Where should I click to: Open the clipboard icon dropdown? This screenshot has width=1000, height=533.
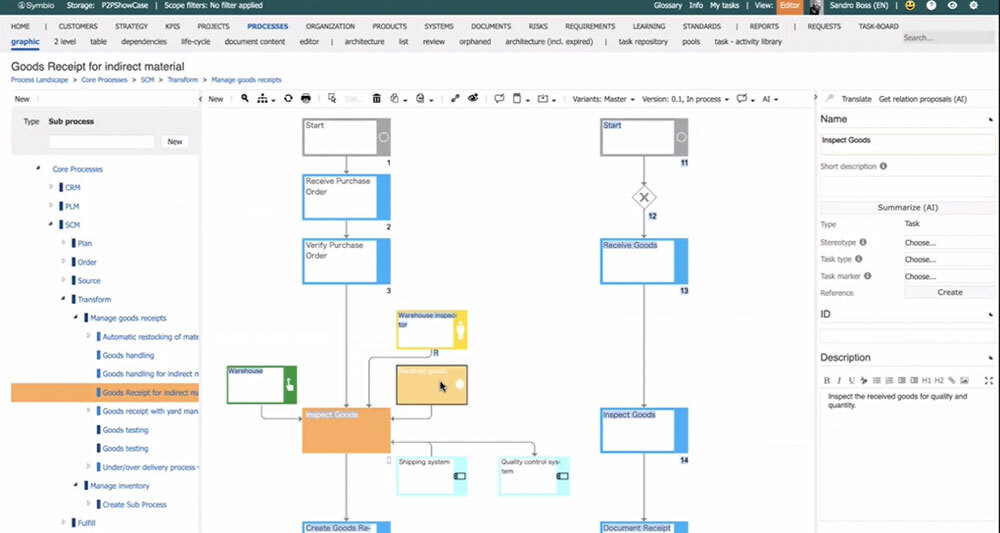520,99
